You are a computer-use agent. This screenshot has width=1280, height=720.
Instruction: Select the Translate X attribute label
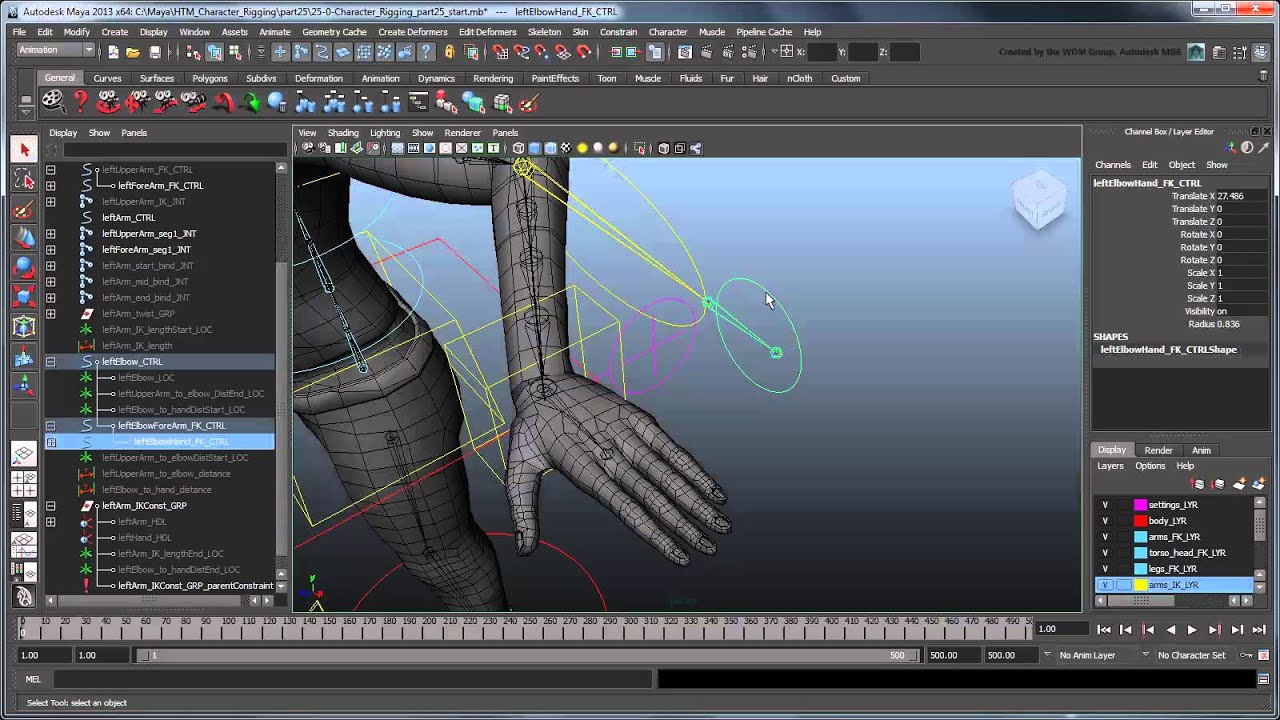point(1193,196)
